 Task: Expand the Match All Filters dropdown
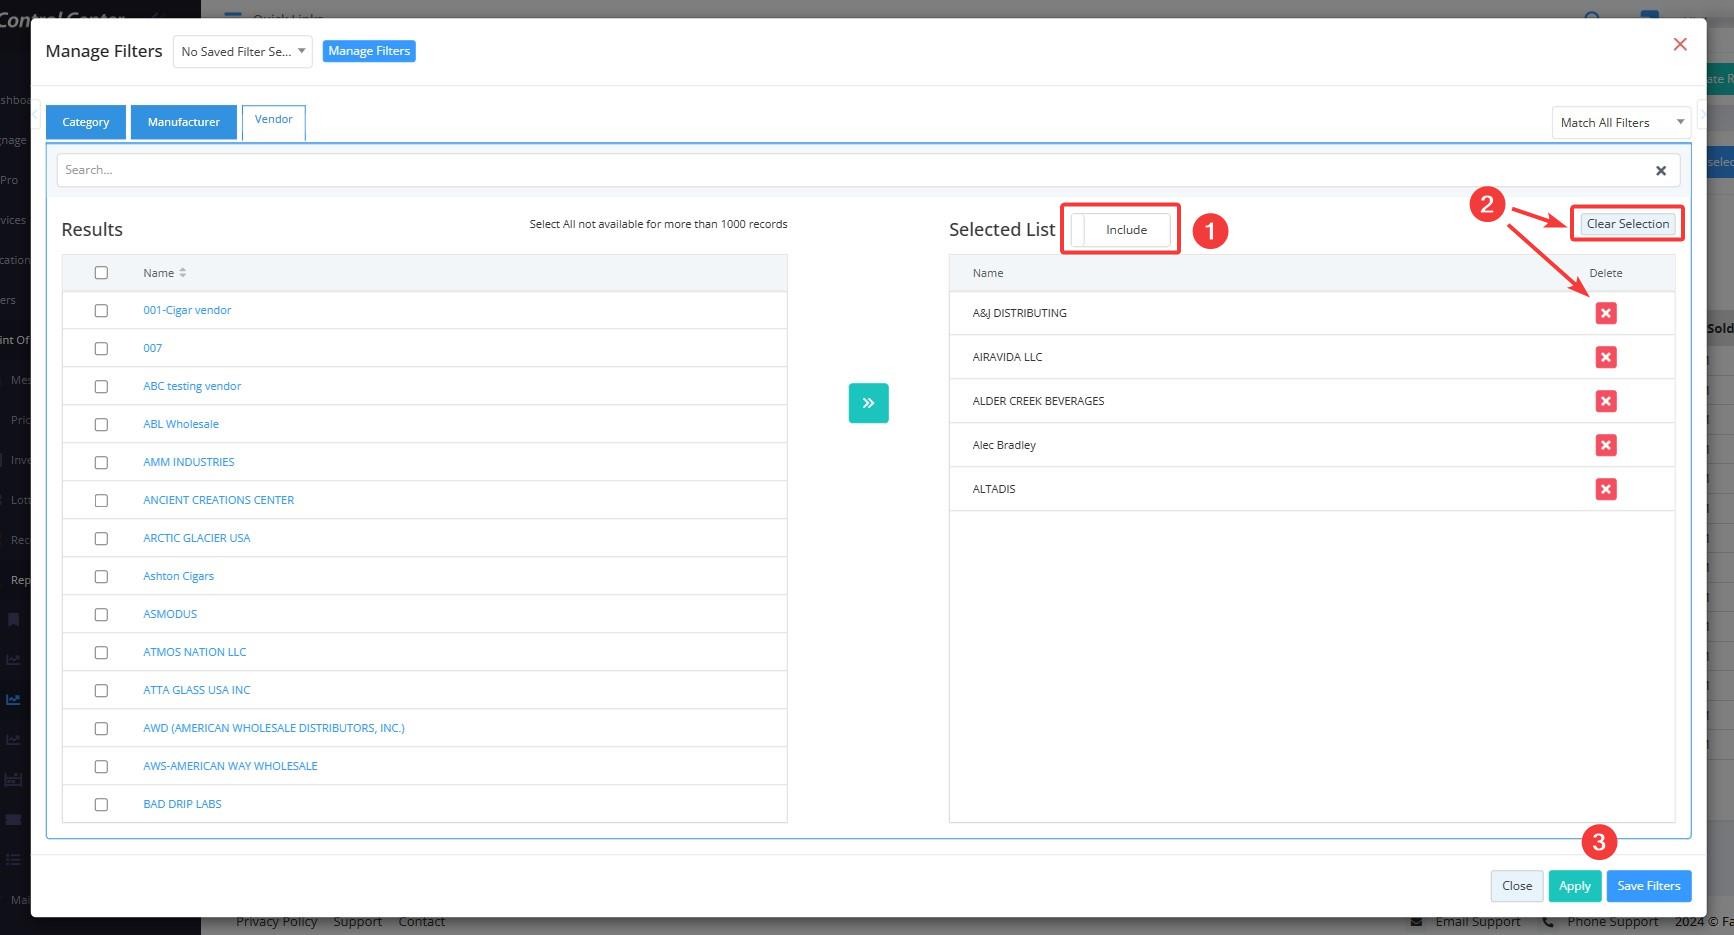(1620, 123)
